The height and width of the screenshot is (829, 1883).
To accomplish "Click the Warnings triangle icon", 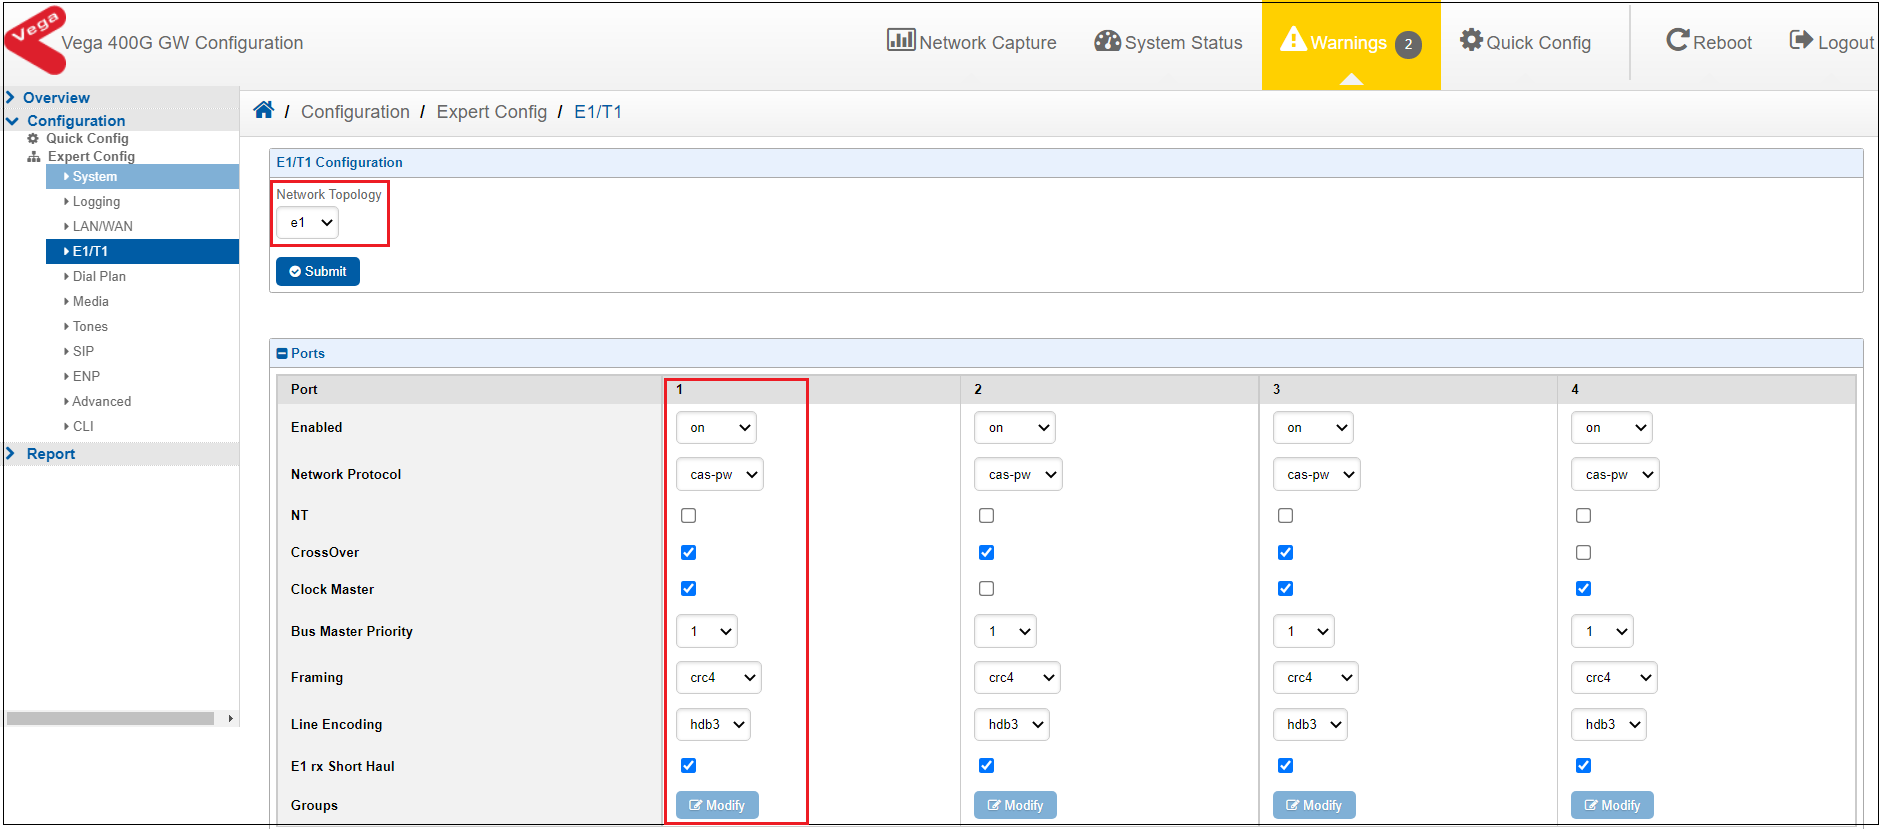I will coord(1294,38).
